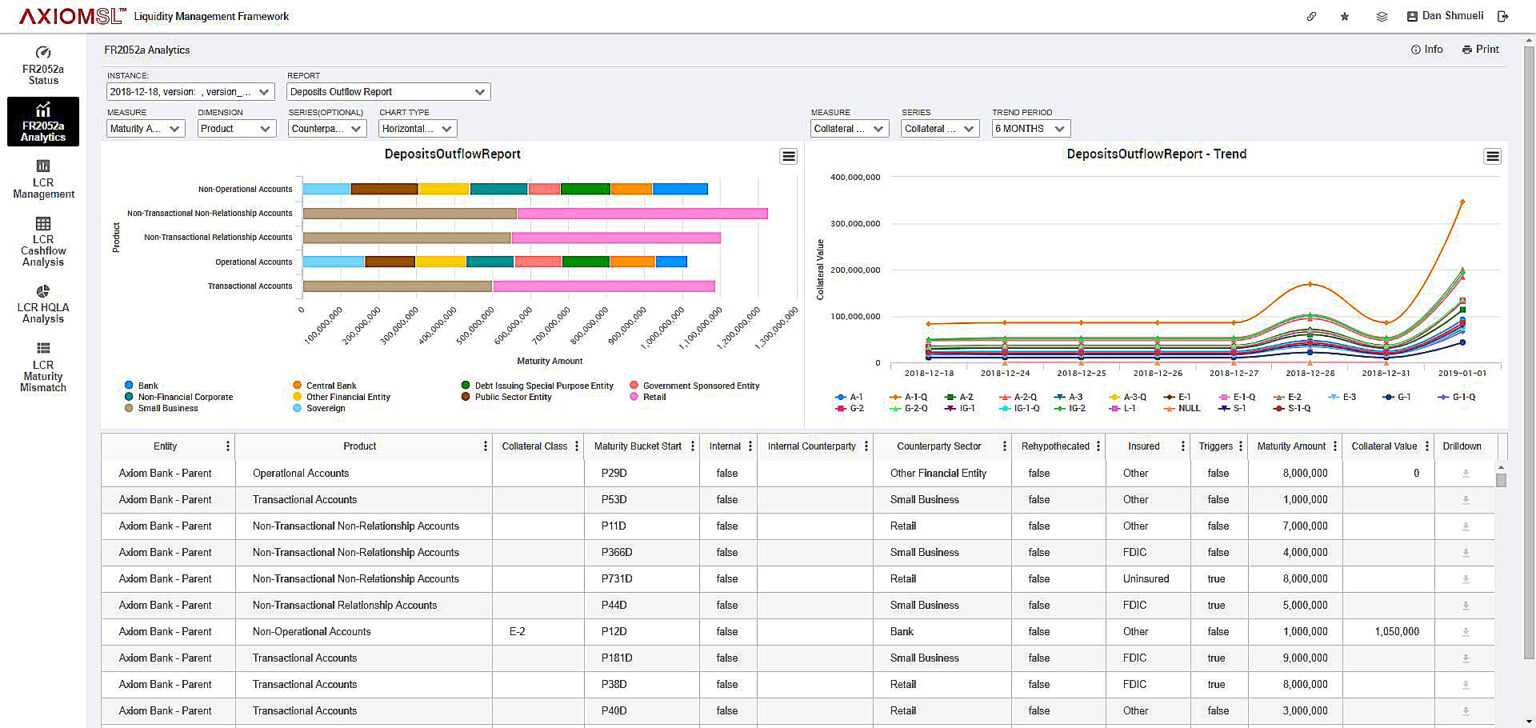Image resolution: width=1536 pixels, height=728 pixels.
Task: Click the link icon in top bar
Action: click(1312, 17)
